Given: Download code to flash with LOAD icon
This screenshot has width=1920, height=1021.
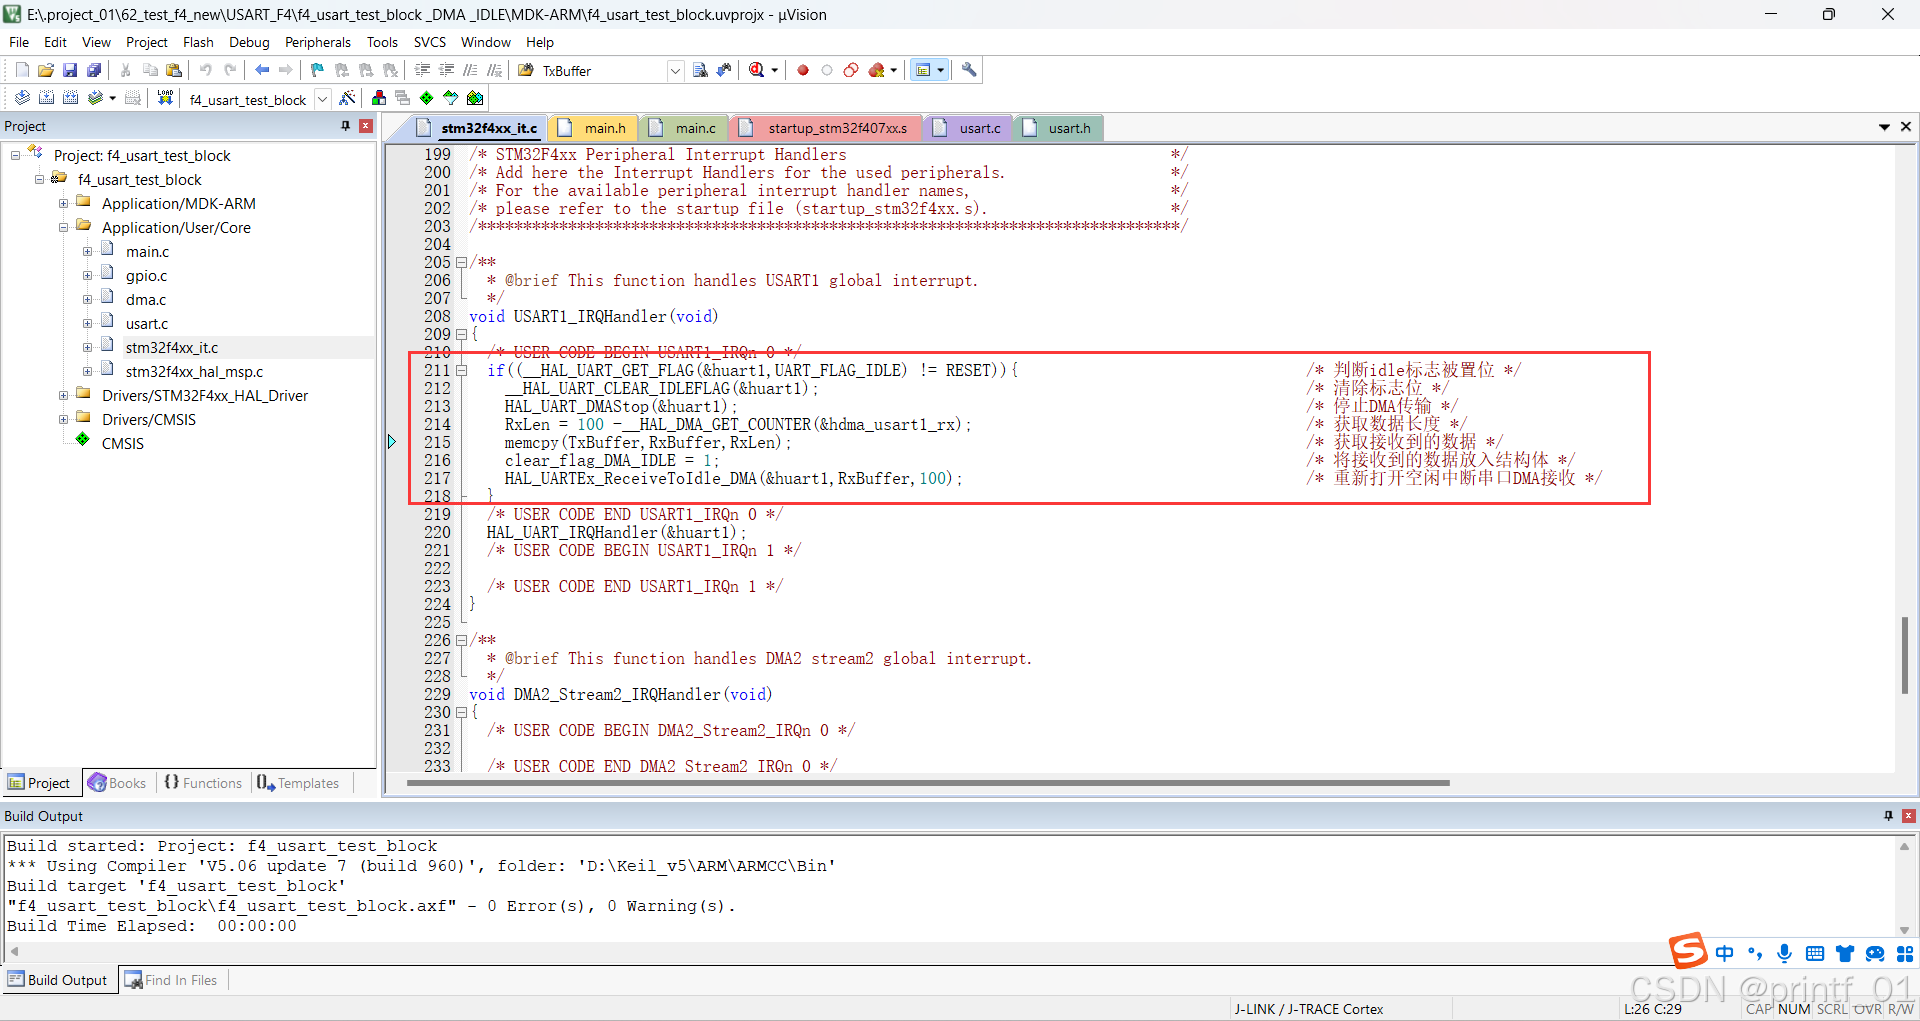Looking at the screenshot, I should click(166, 98).
